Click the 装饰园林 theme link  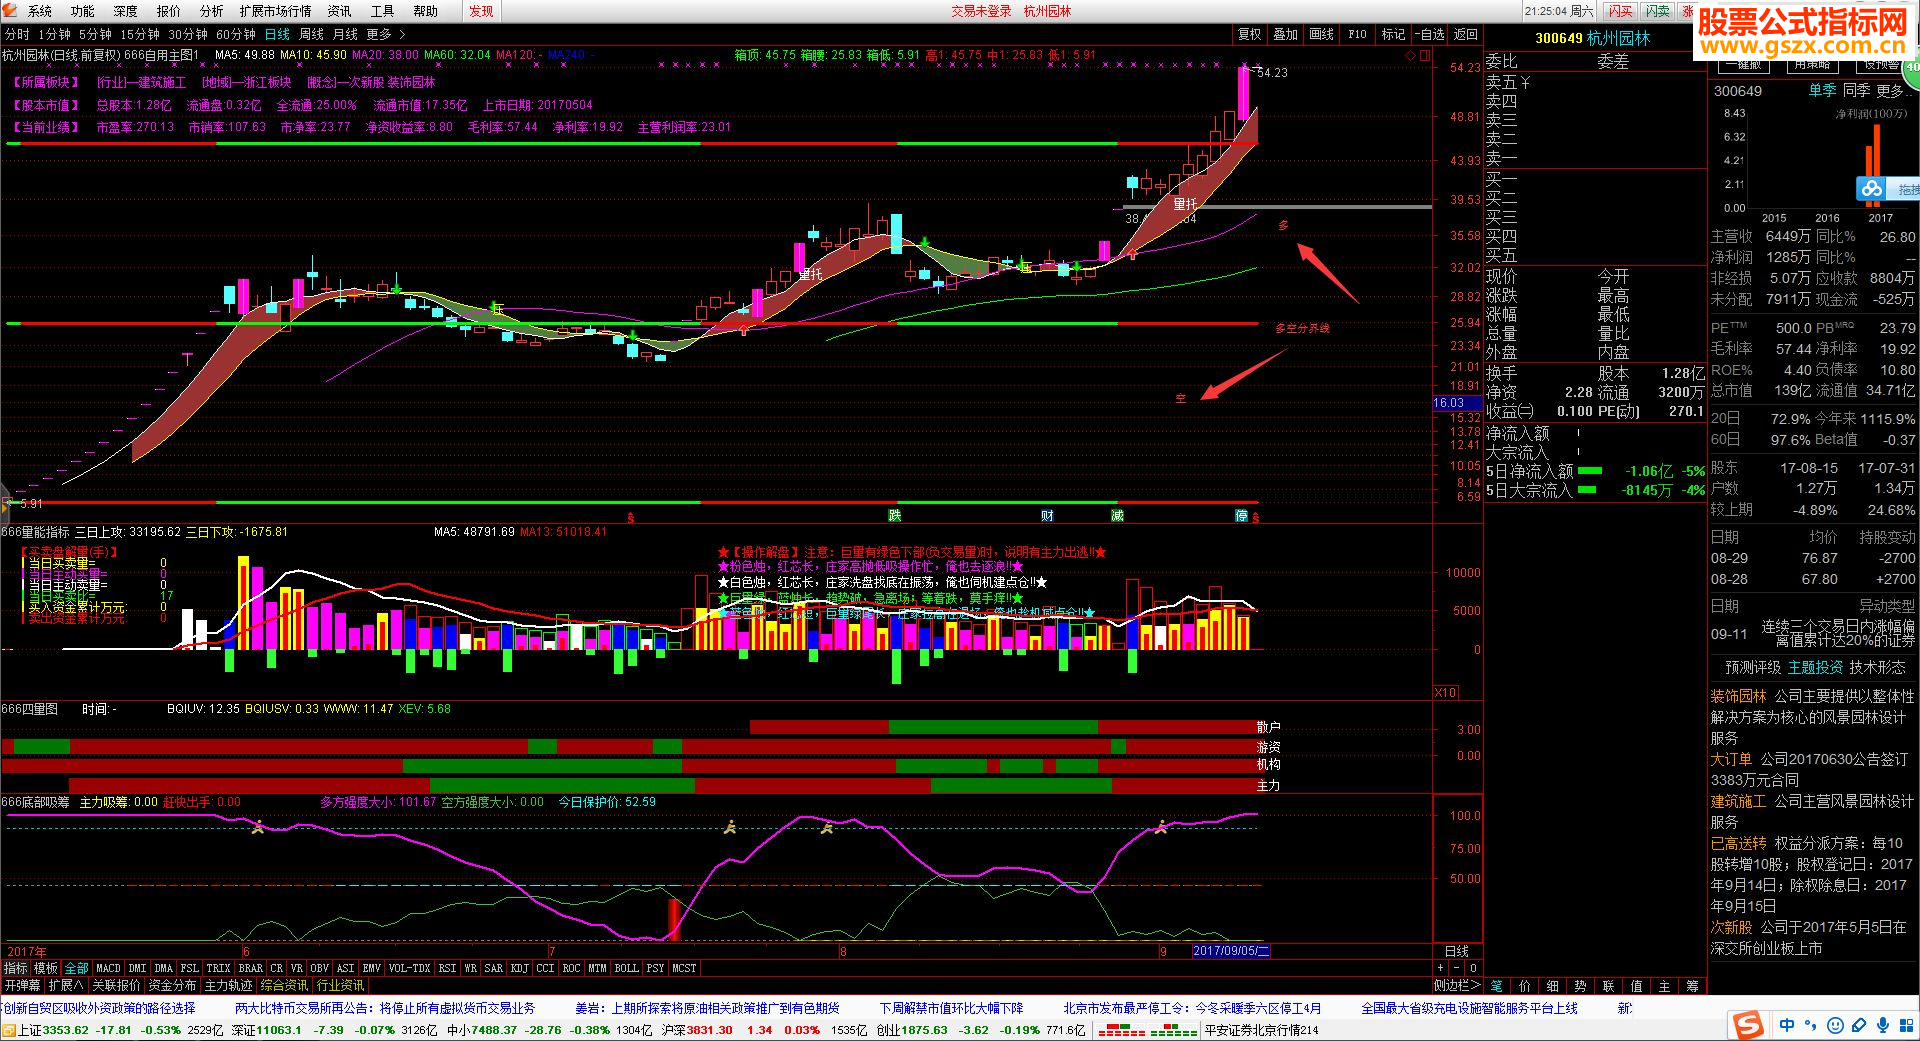click(1738, 696)
